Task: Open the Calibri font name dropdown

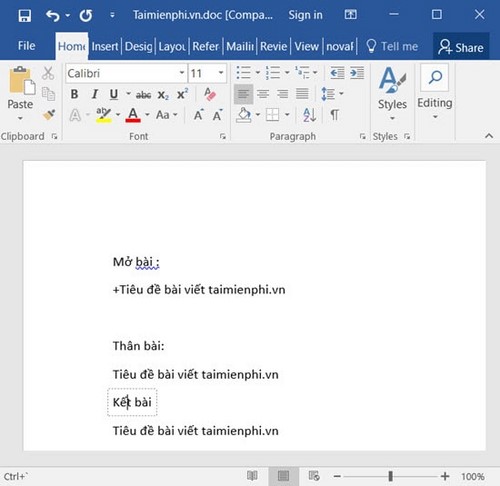Action: click(182, 73)
